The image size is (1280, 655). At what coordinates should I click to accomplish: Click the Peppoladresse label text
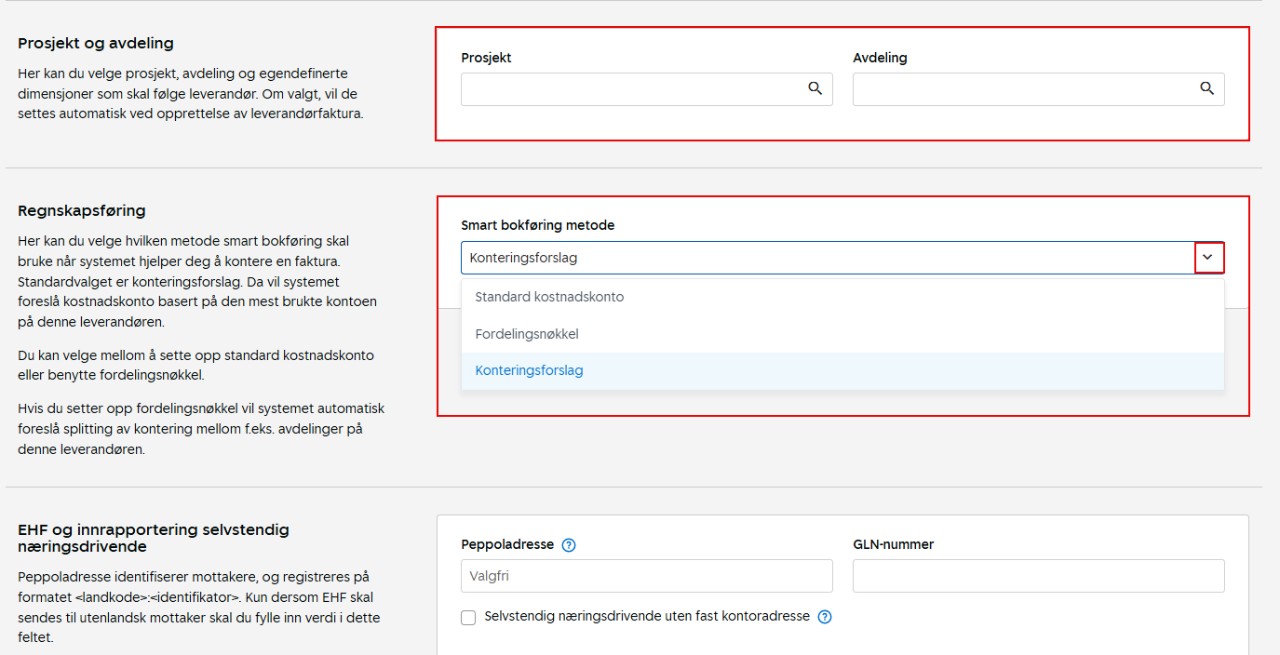[x=507, y=545]
